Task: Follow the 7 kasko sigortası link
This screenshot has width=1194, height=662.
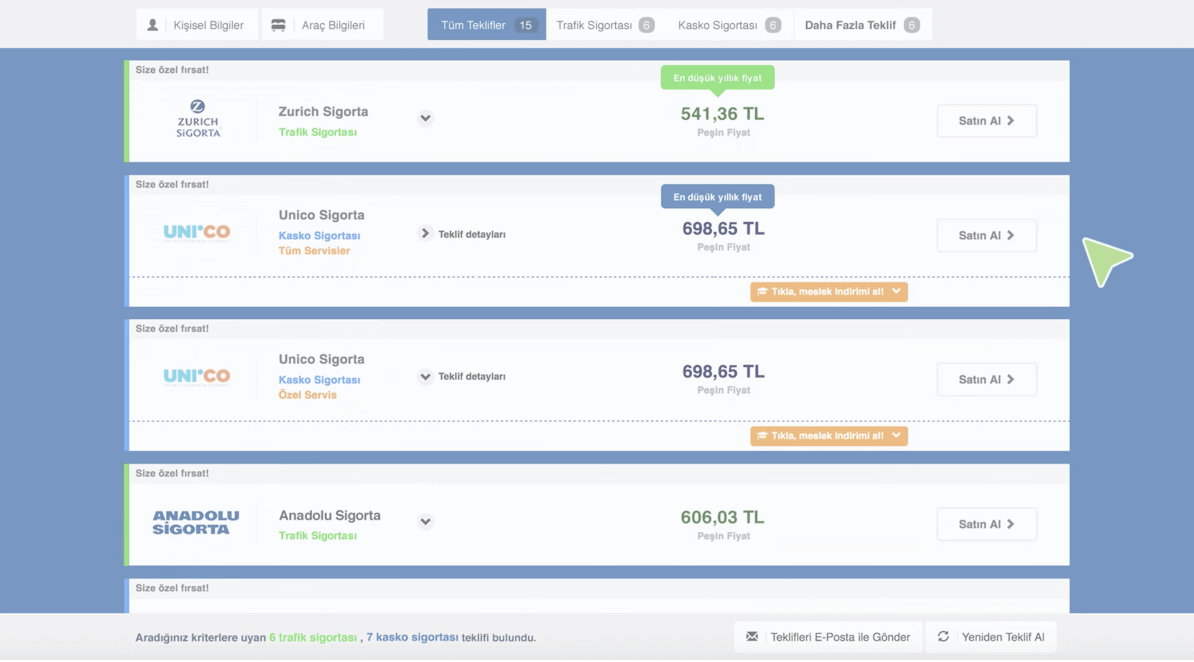Action: tap(412, 638)
